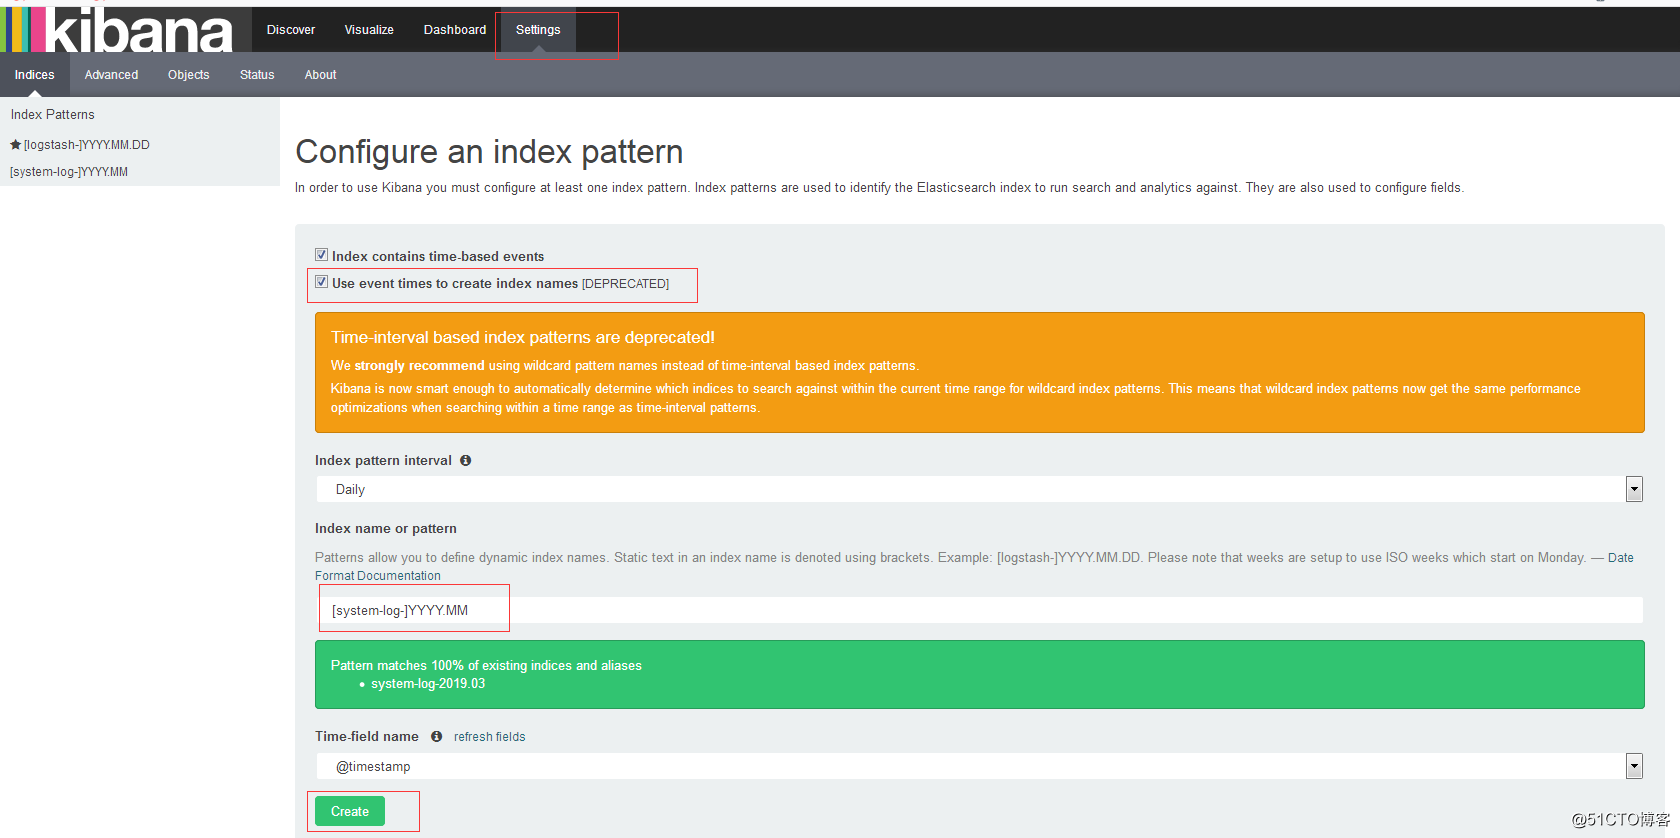The width and height of the screenshot is (1680, 838).
Task: Click the green Create button
Action: 350,811
